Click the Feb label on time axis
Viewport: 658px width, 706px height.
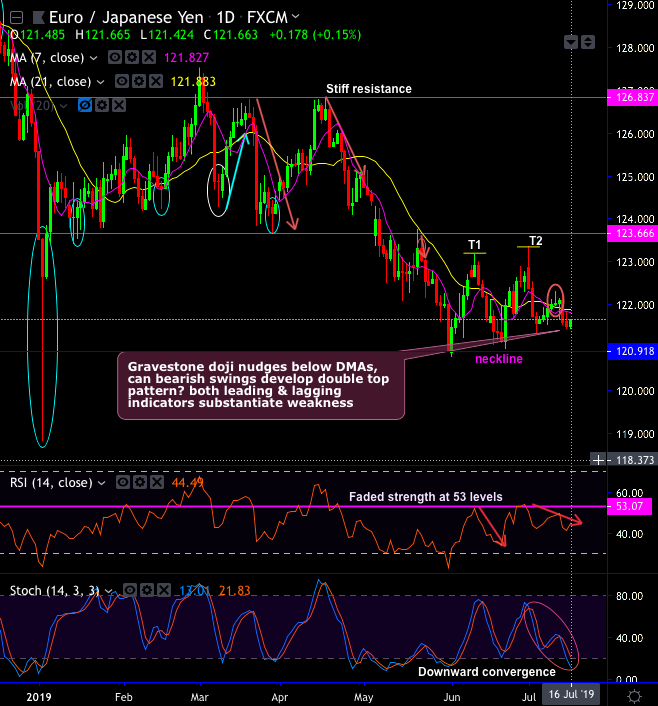point(124,697)
